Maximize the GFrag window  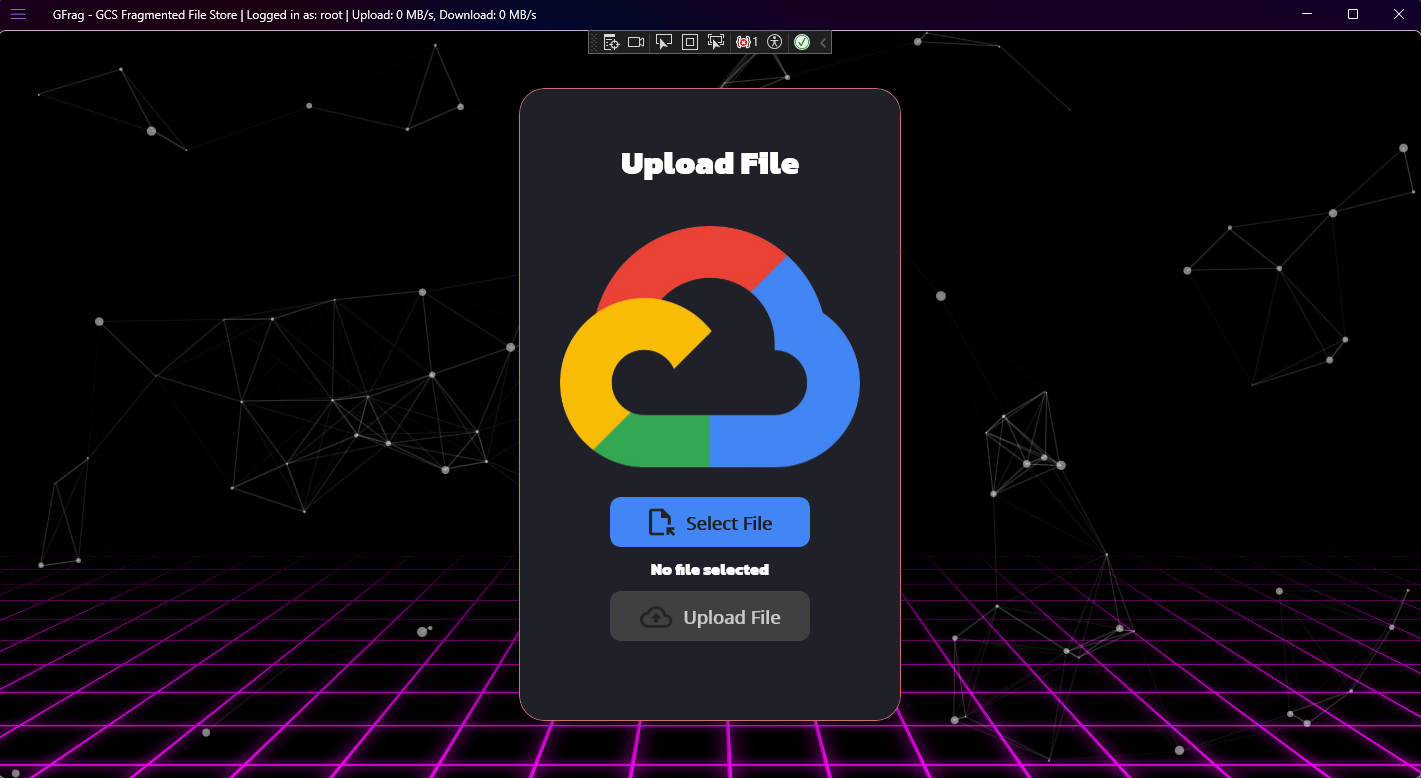[1353, 14]
